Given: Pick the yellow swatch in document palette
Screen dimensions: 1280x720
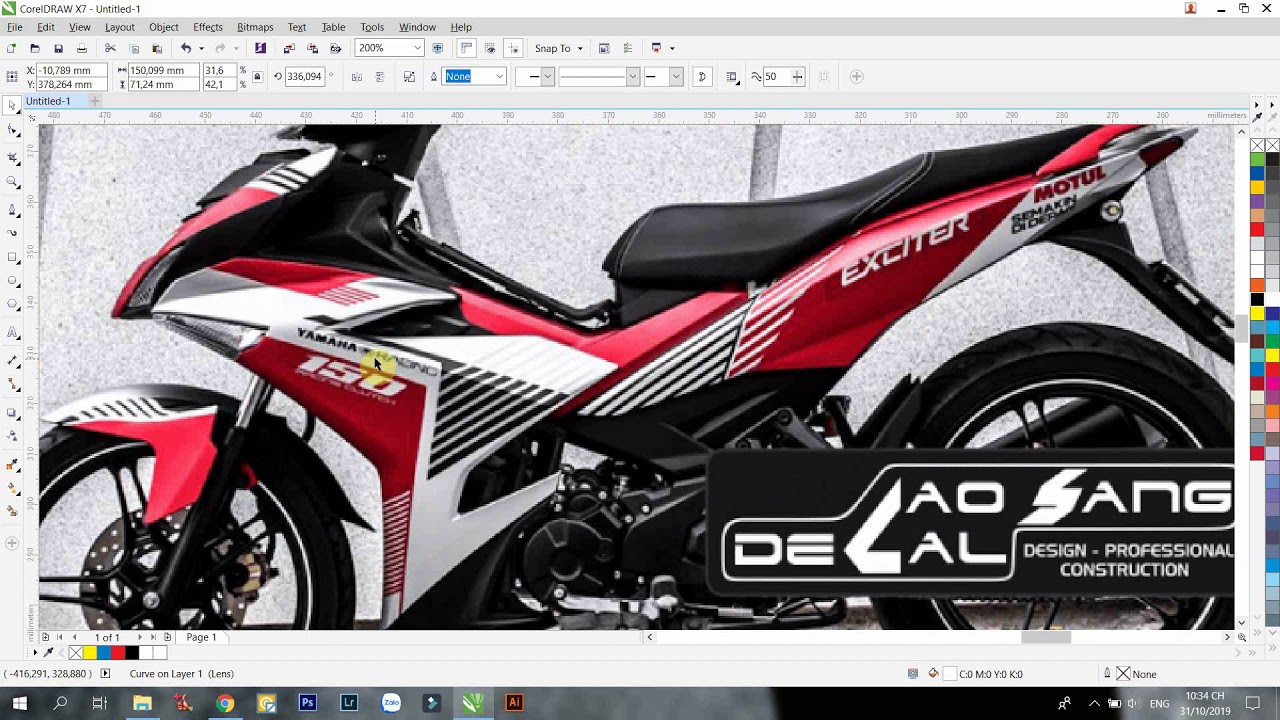Looking at the screenshot, I should (x=90, y=653).
